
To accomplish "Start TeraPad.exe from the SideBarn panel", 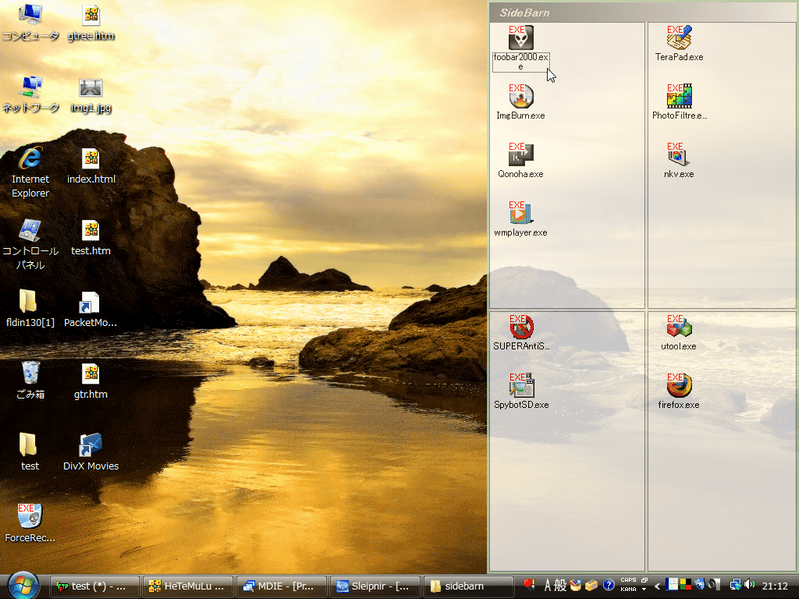I will pyautogui.click(x=679, y=38).
